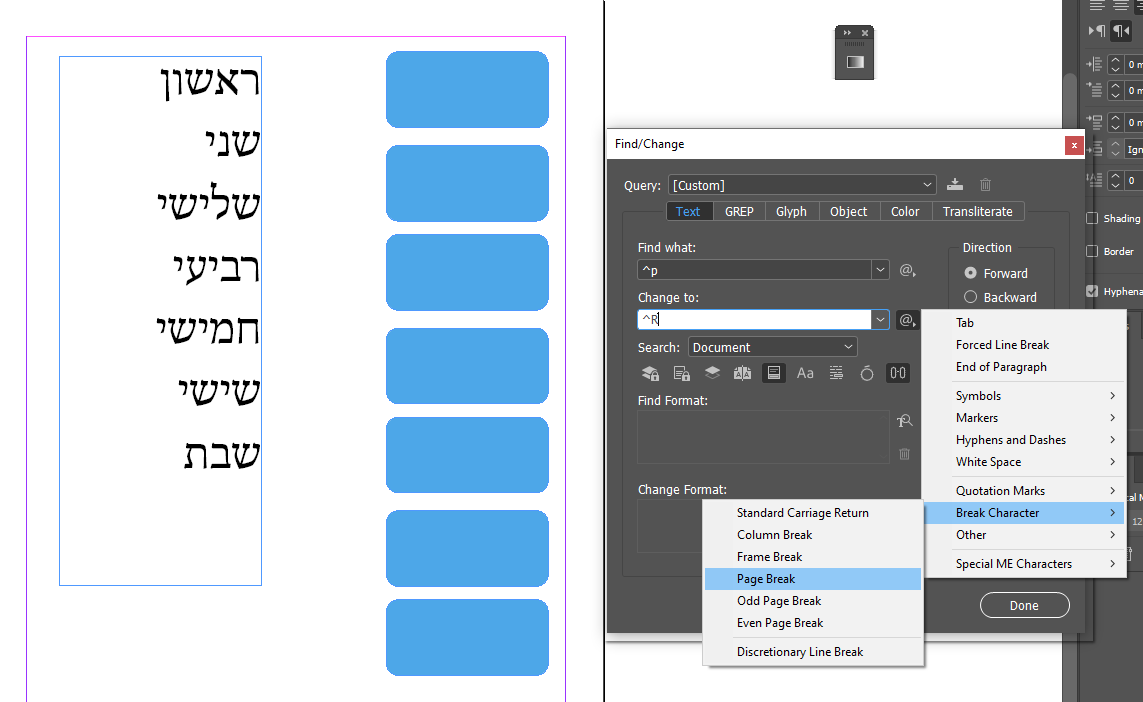
Task: Toggle Case Sensitive Aa icon
Action: 805,373
